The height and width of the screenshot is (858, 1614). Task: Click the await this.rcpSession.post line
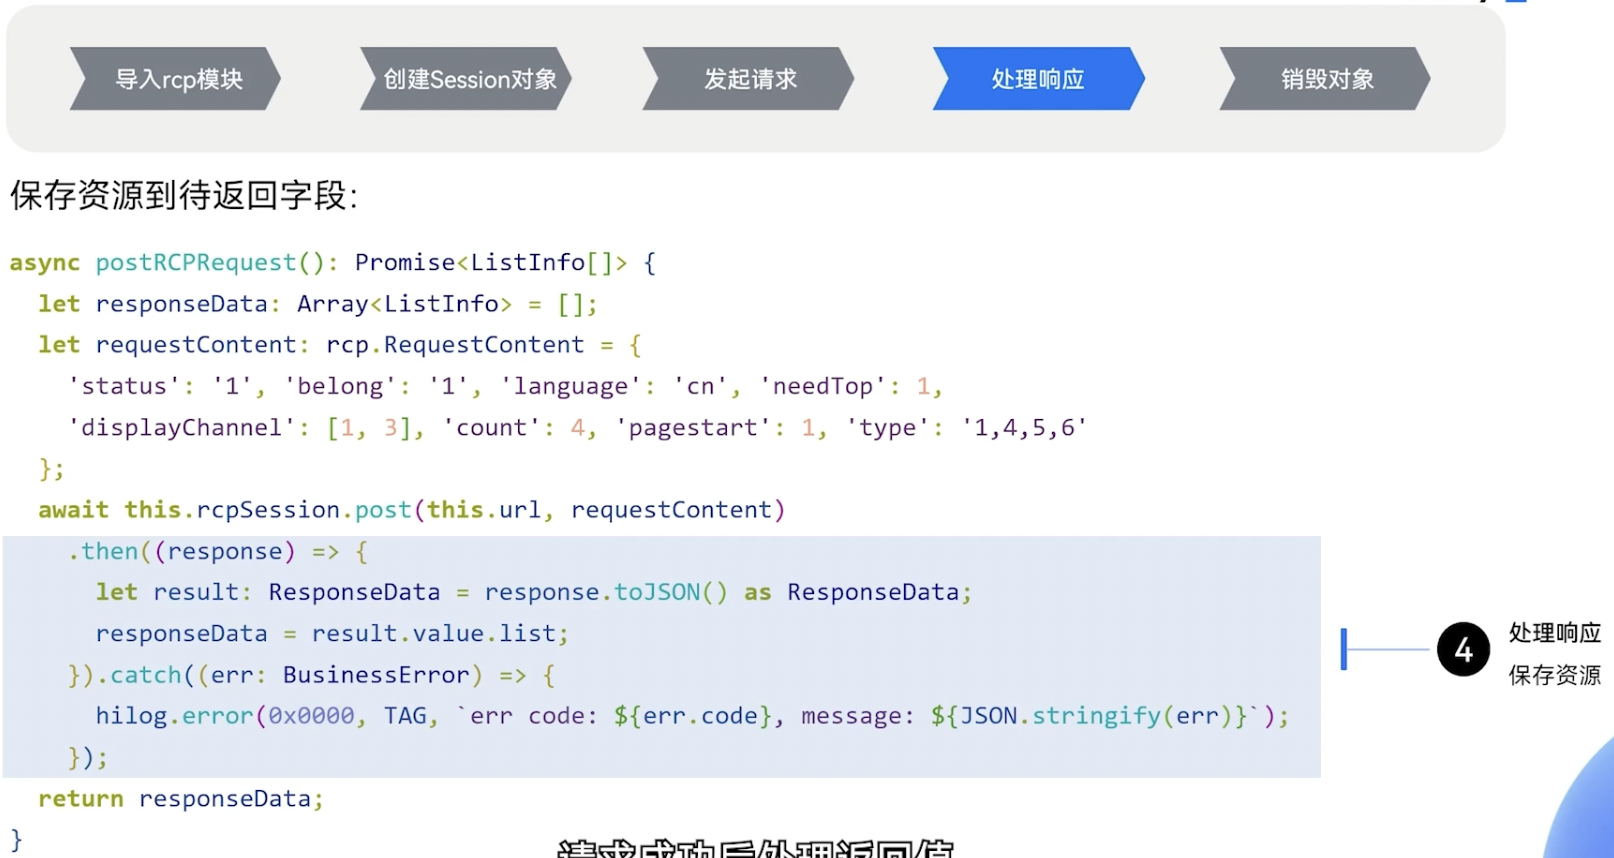pyautogui.click(x=412, y=510)
